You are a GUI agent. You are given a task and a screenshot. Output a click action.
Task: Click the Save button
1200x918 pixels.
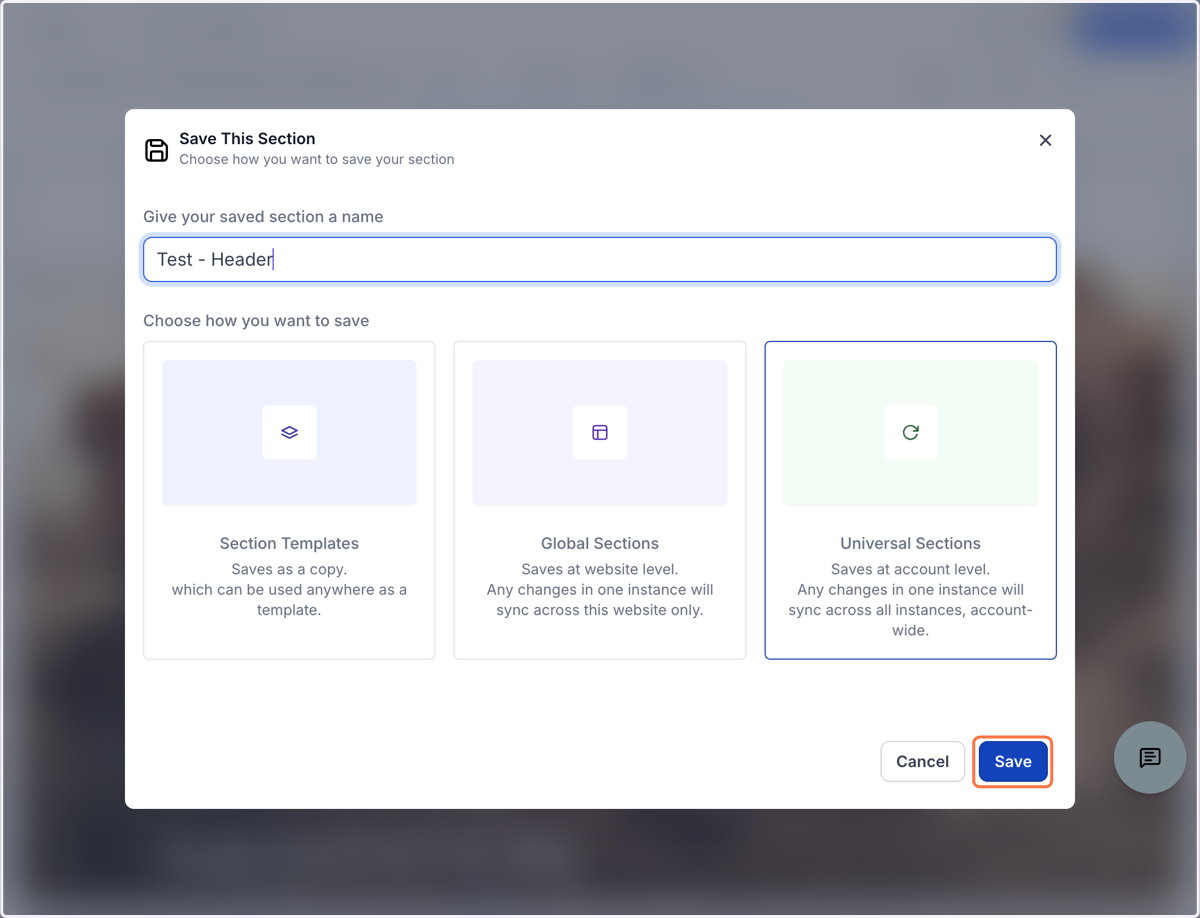click(x=1013, y=762)
